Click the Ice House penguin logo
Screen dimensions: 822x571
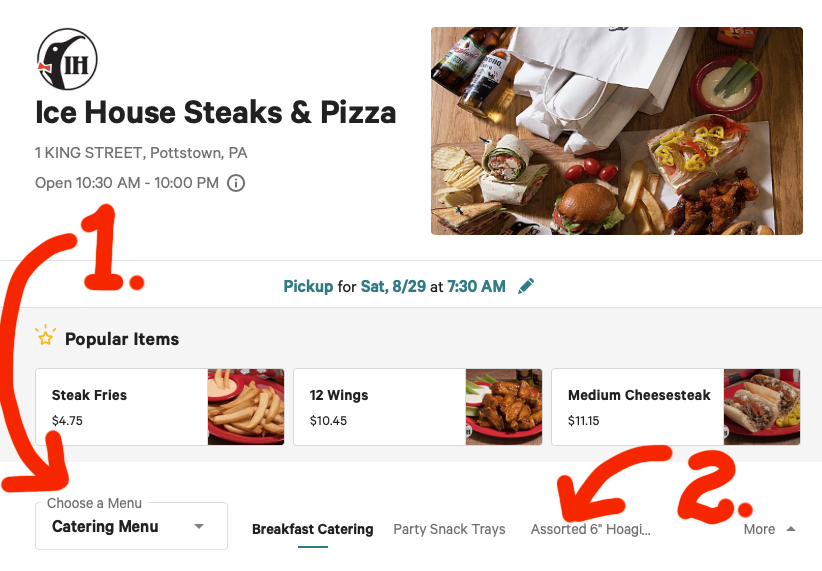pyautogui.click(x=67, y=59)
